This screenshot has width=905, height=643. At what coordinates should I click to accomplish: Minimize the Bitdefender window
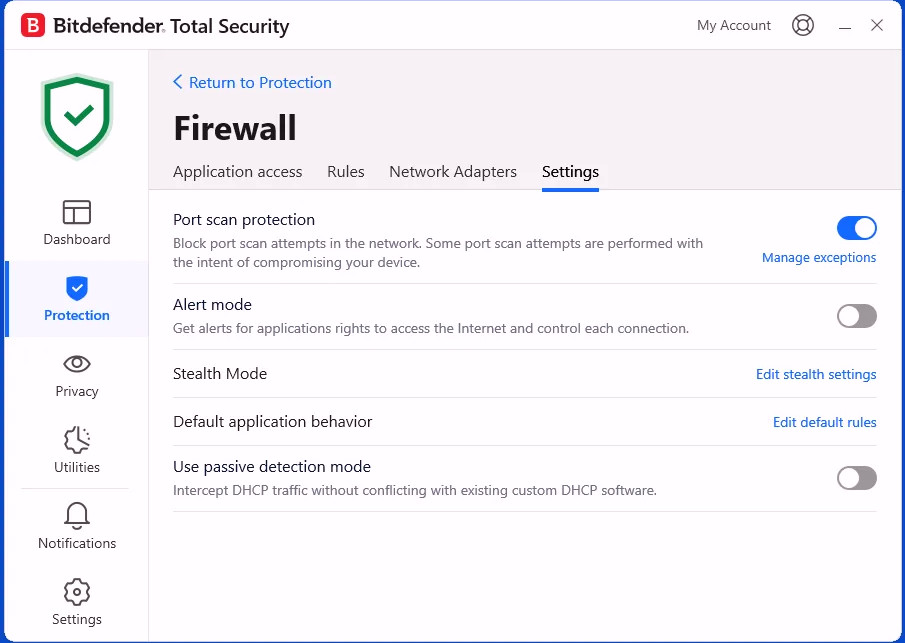[845, 26]
